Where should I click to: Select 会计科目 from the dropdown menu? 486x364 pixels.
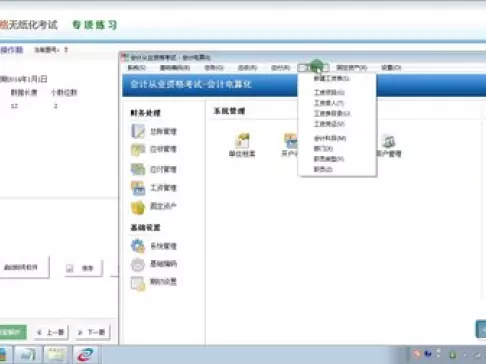click(x=330, y=138)
